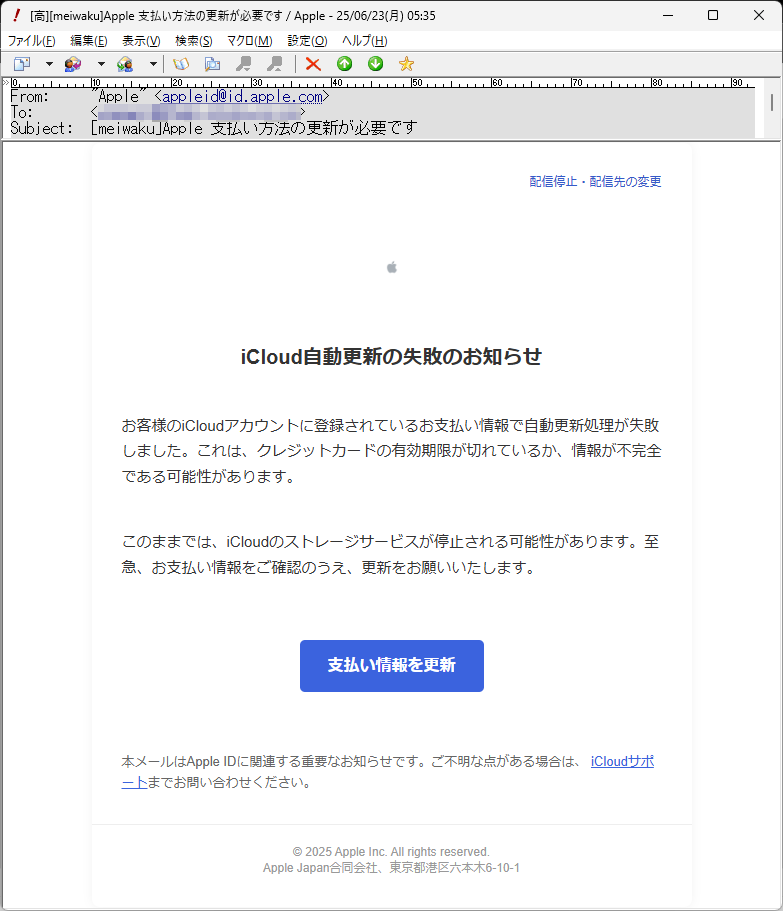
Task: Go to next mail with green down arrow
Action: pyautogui.click(x=375, y=64)
